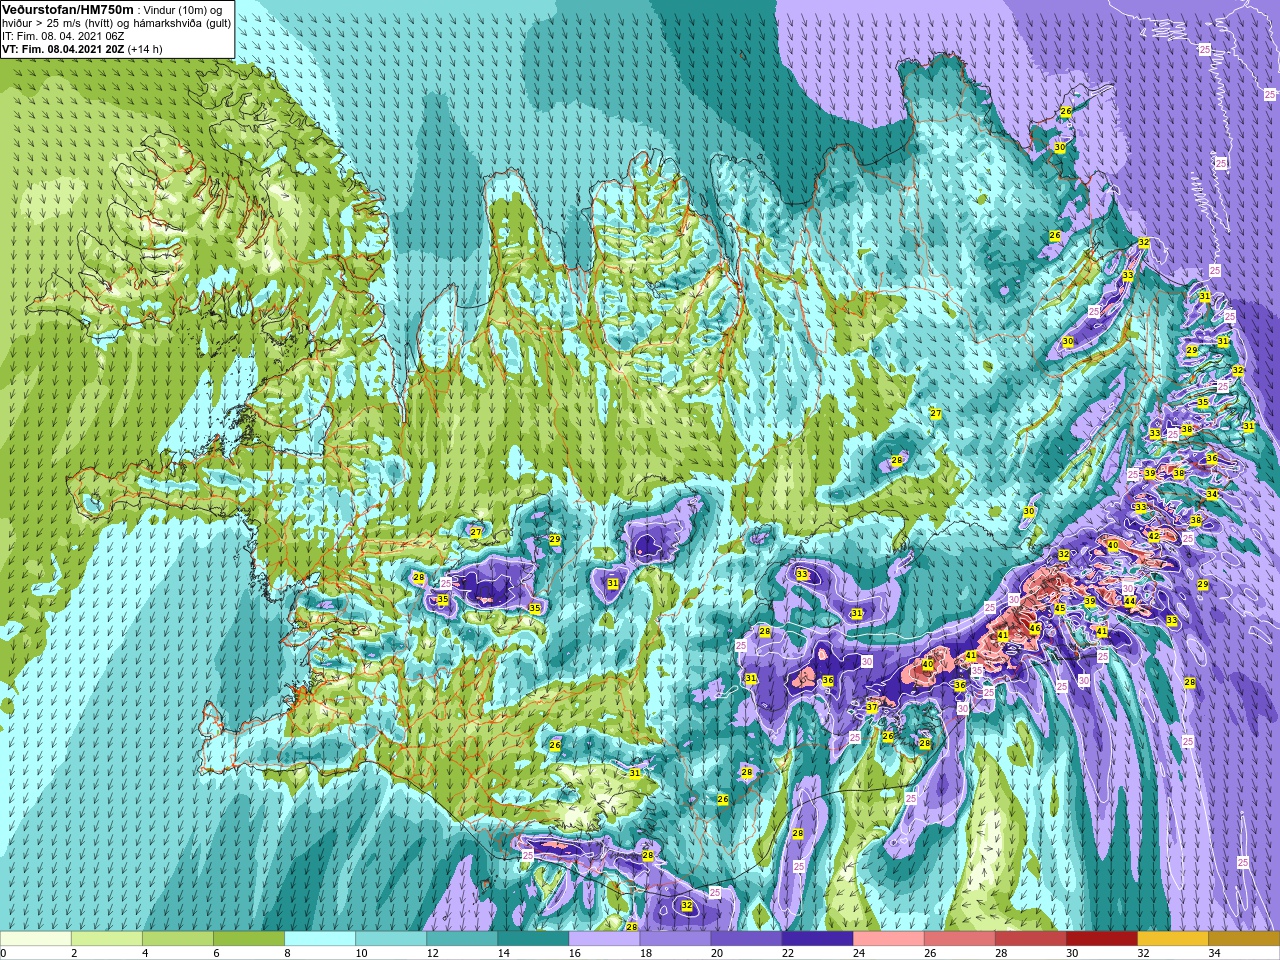Click the '24' tick on the colour scale
The height and width of the screenshot is (960, 1280).
tap(858, 953)
